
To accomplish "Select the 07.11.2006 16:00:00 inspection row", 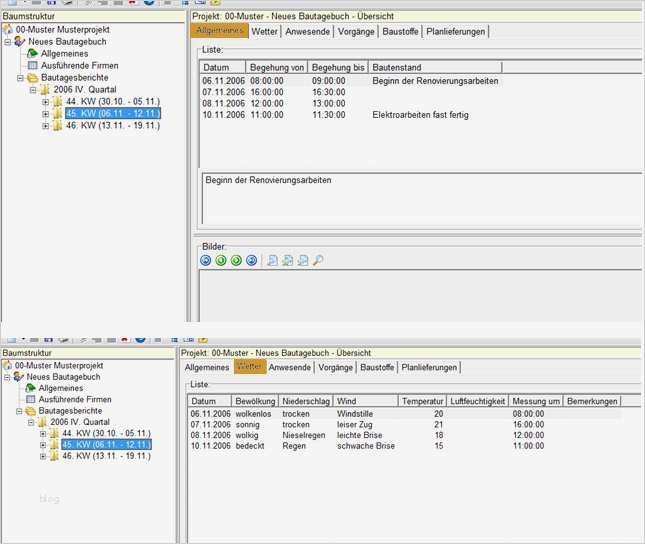I will pos(350,92).
